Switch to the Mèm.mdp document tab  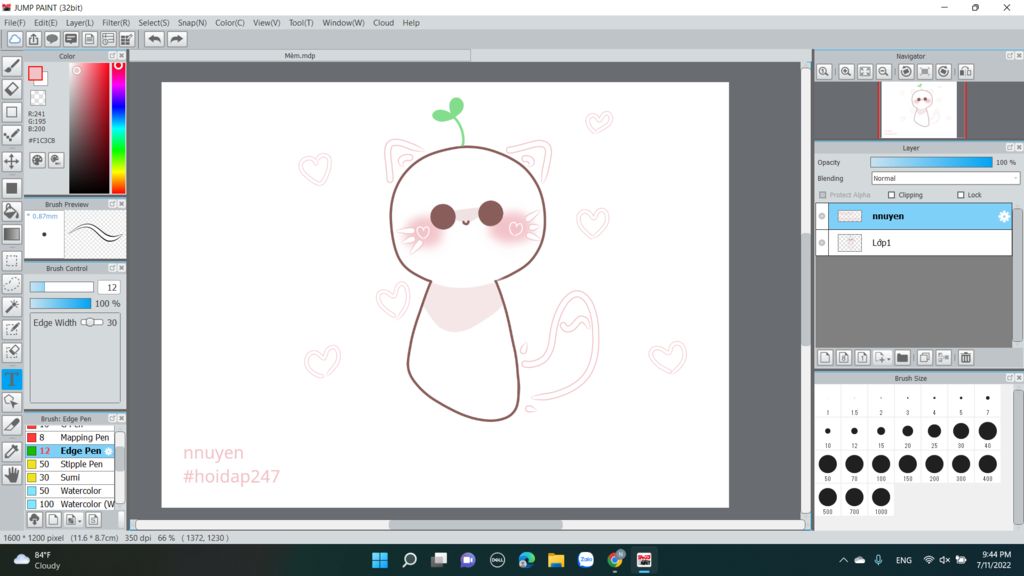click(300, 56)
